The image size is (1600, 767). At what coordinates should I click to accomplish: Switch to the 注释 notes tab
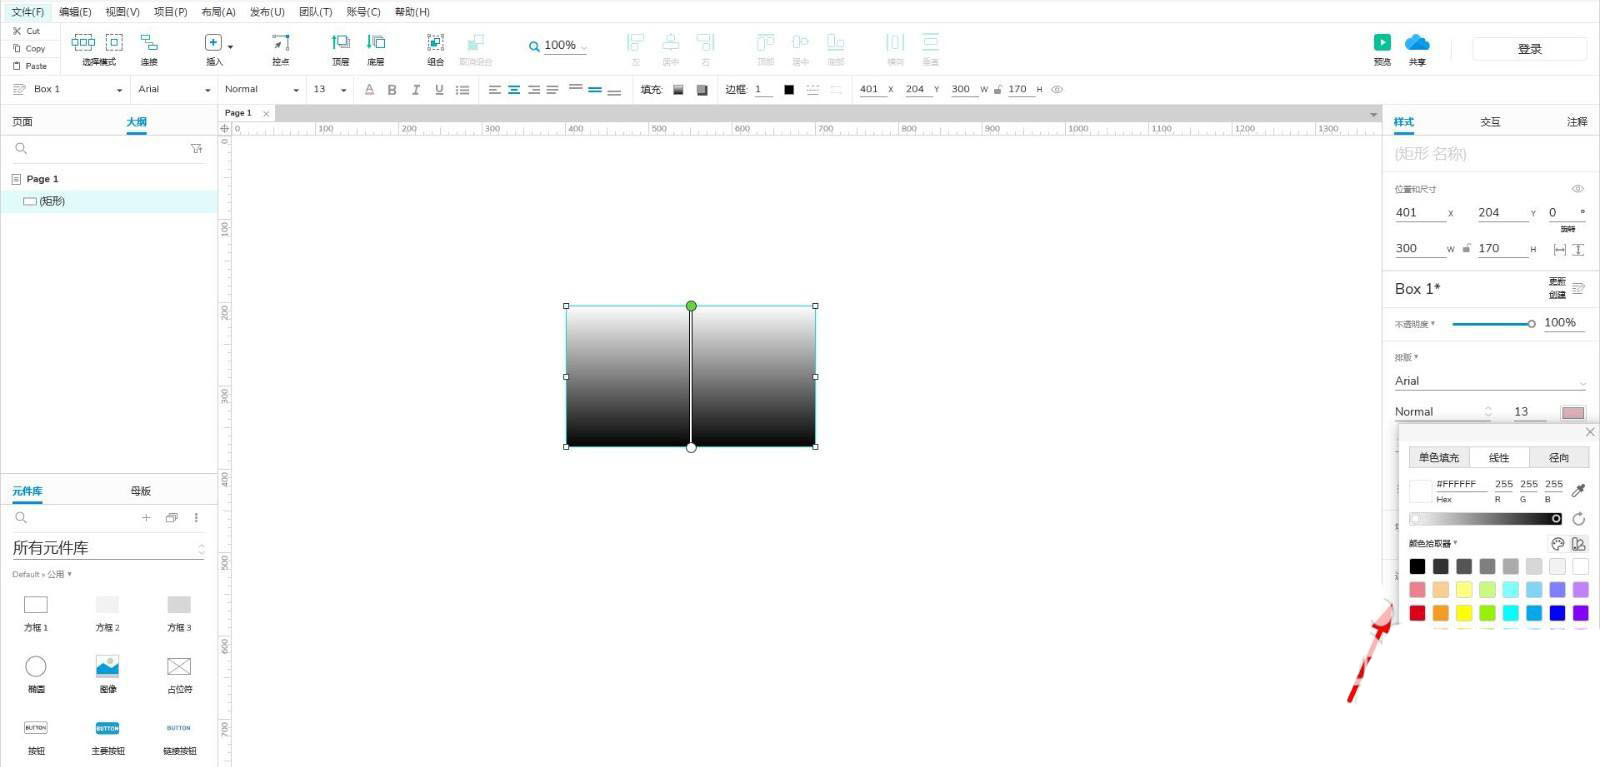1577,122
